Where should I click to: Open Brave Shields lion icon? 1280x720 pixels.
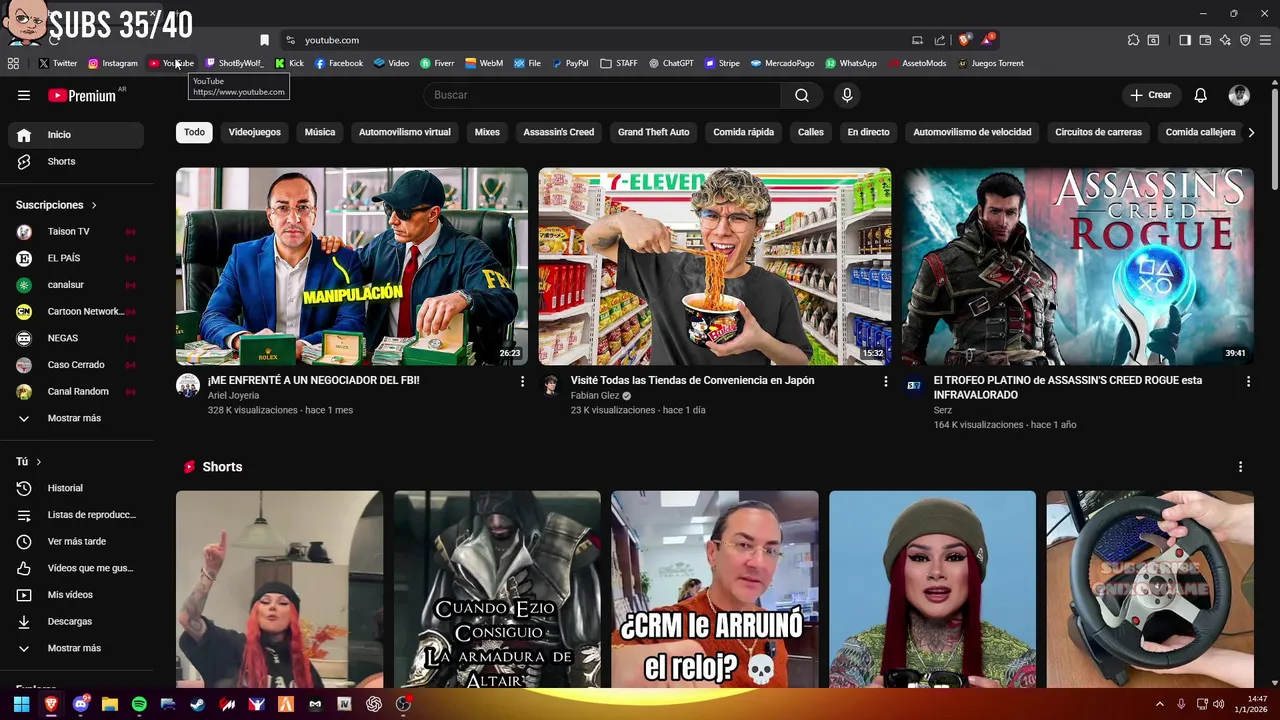[964, 40]
